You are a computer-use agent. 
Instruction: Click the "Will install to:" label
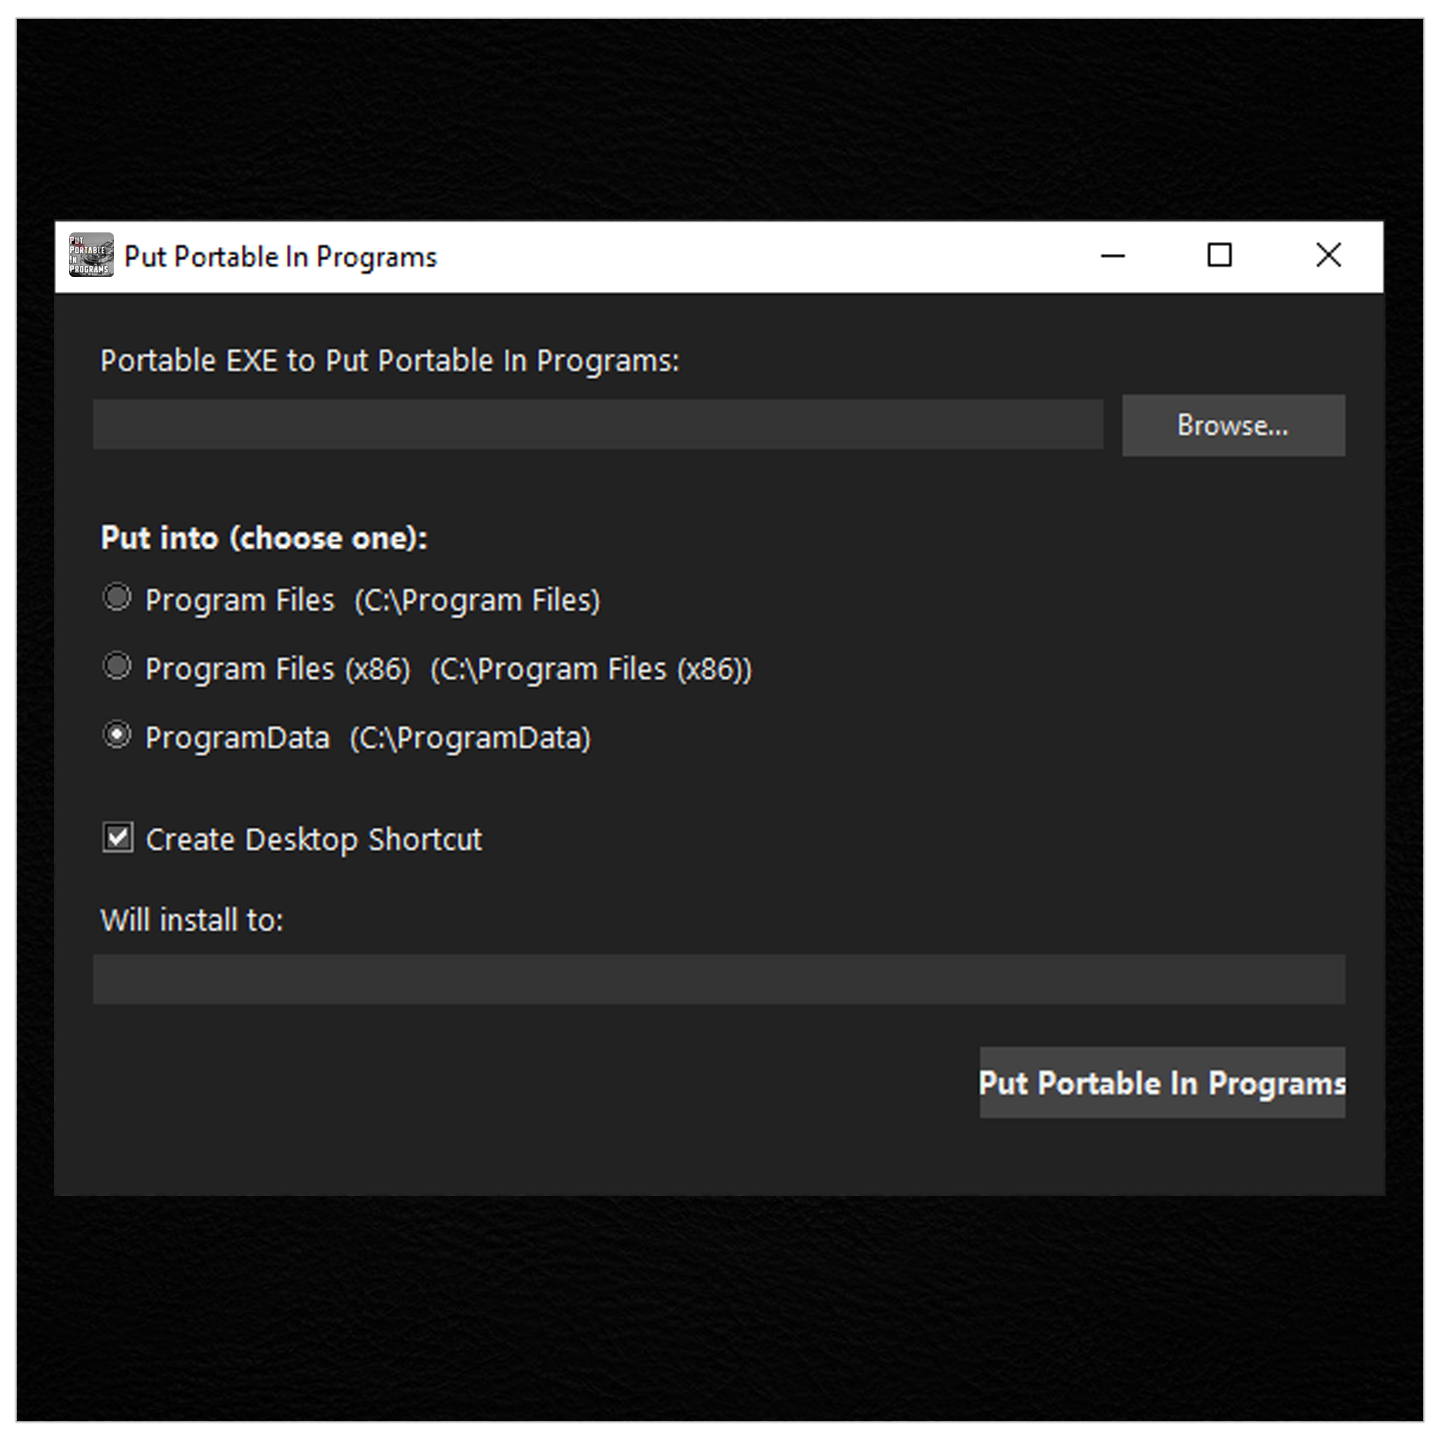[x=192, y=920]
